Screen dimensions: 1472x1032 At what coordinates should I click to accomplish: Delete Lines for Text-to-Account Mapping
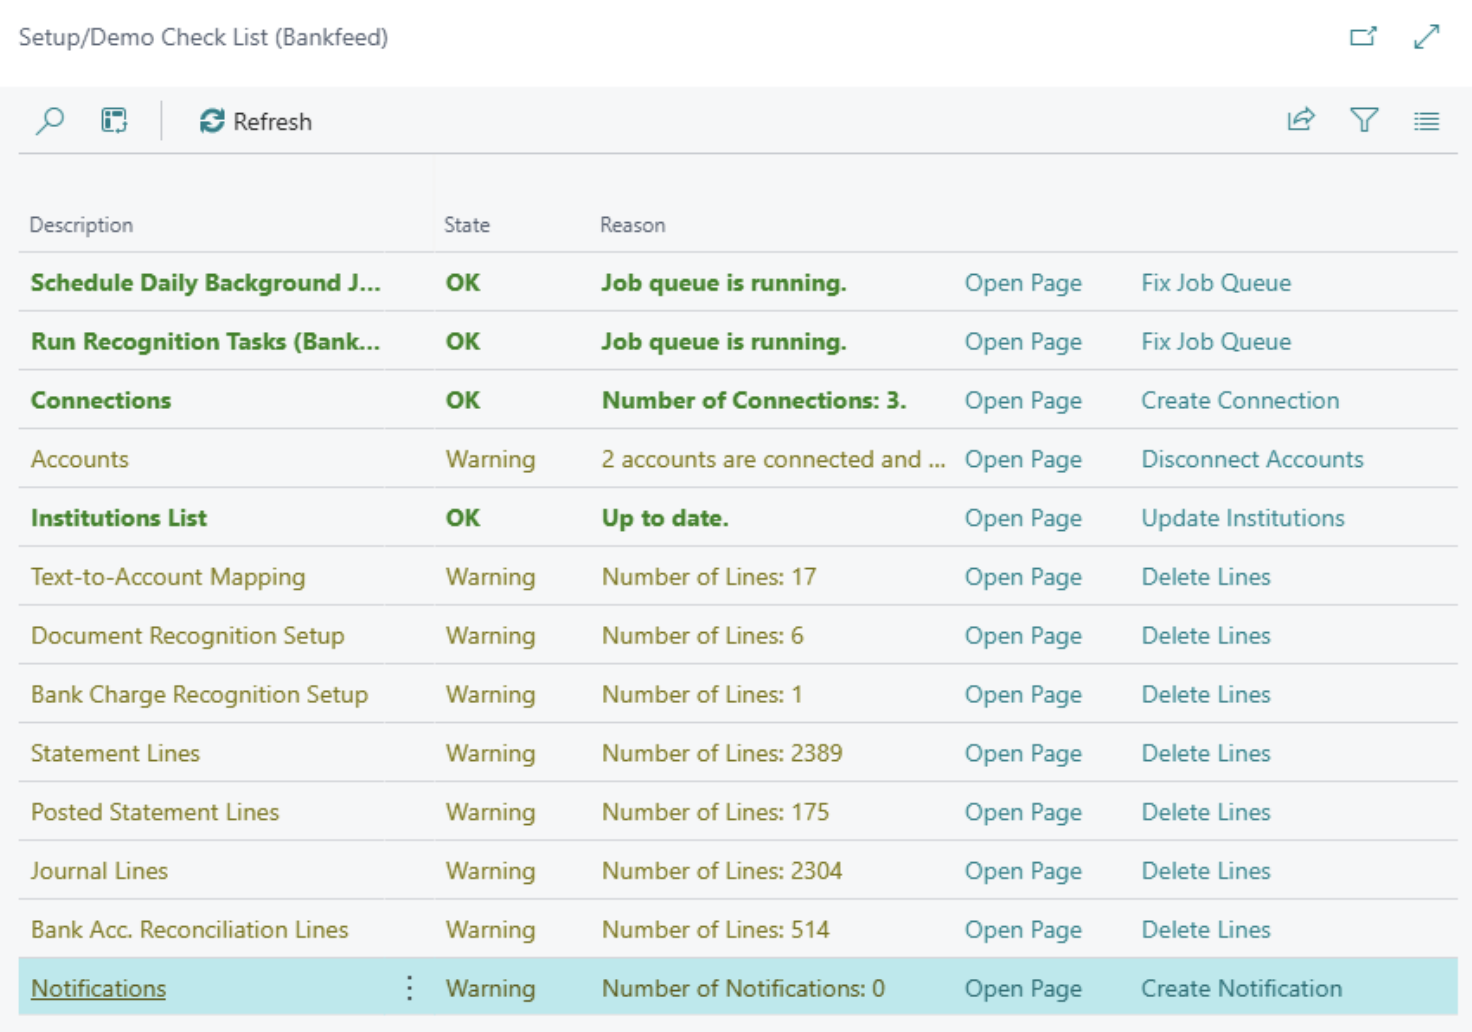click(x=1206, y=577)
